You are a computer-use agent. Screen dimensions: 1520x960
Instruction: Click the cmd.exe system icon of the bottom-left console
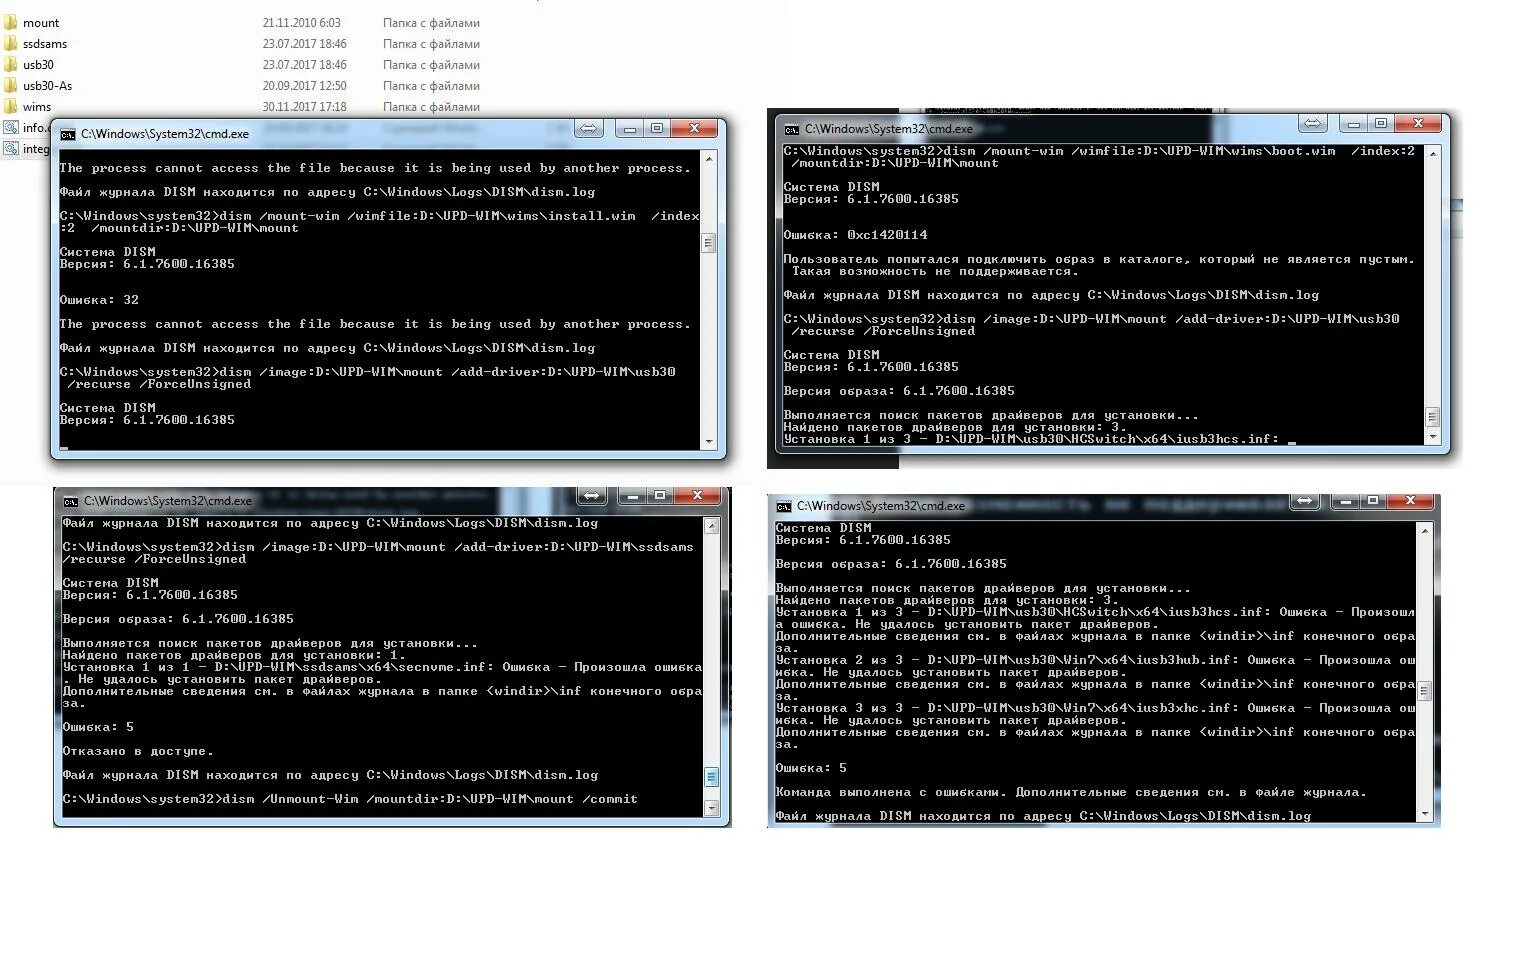click(69, 500)
